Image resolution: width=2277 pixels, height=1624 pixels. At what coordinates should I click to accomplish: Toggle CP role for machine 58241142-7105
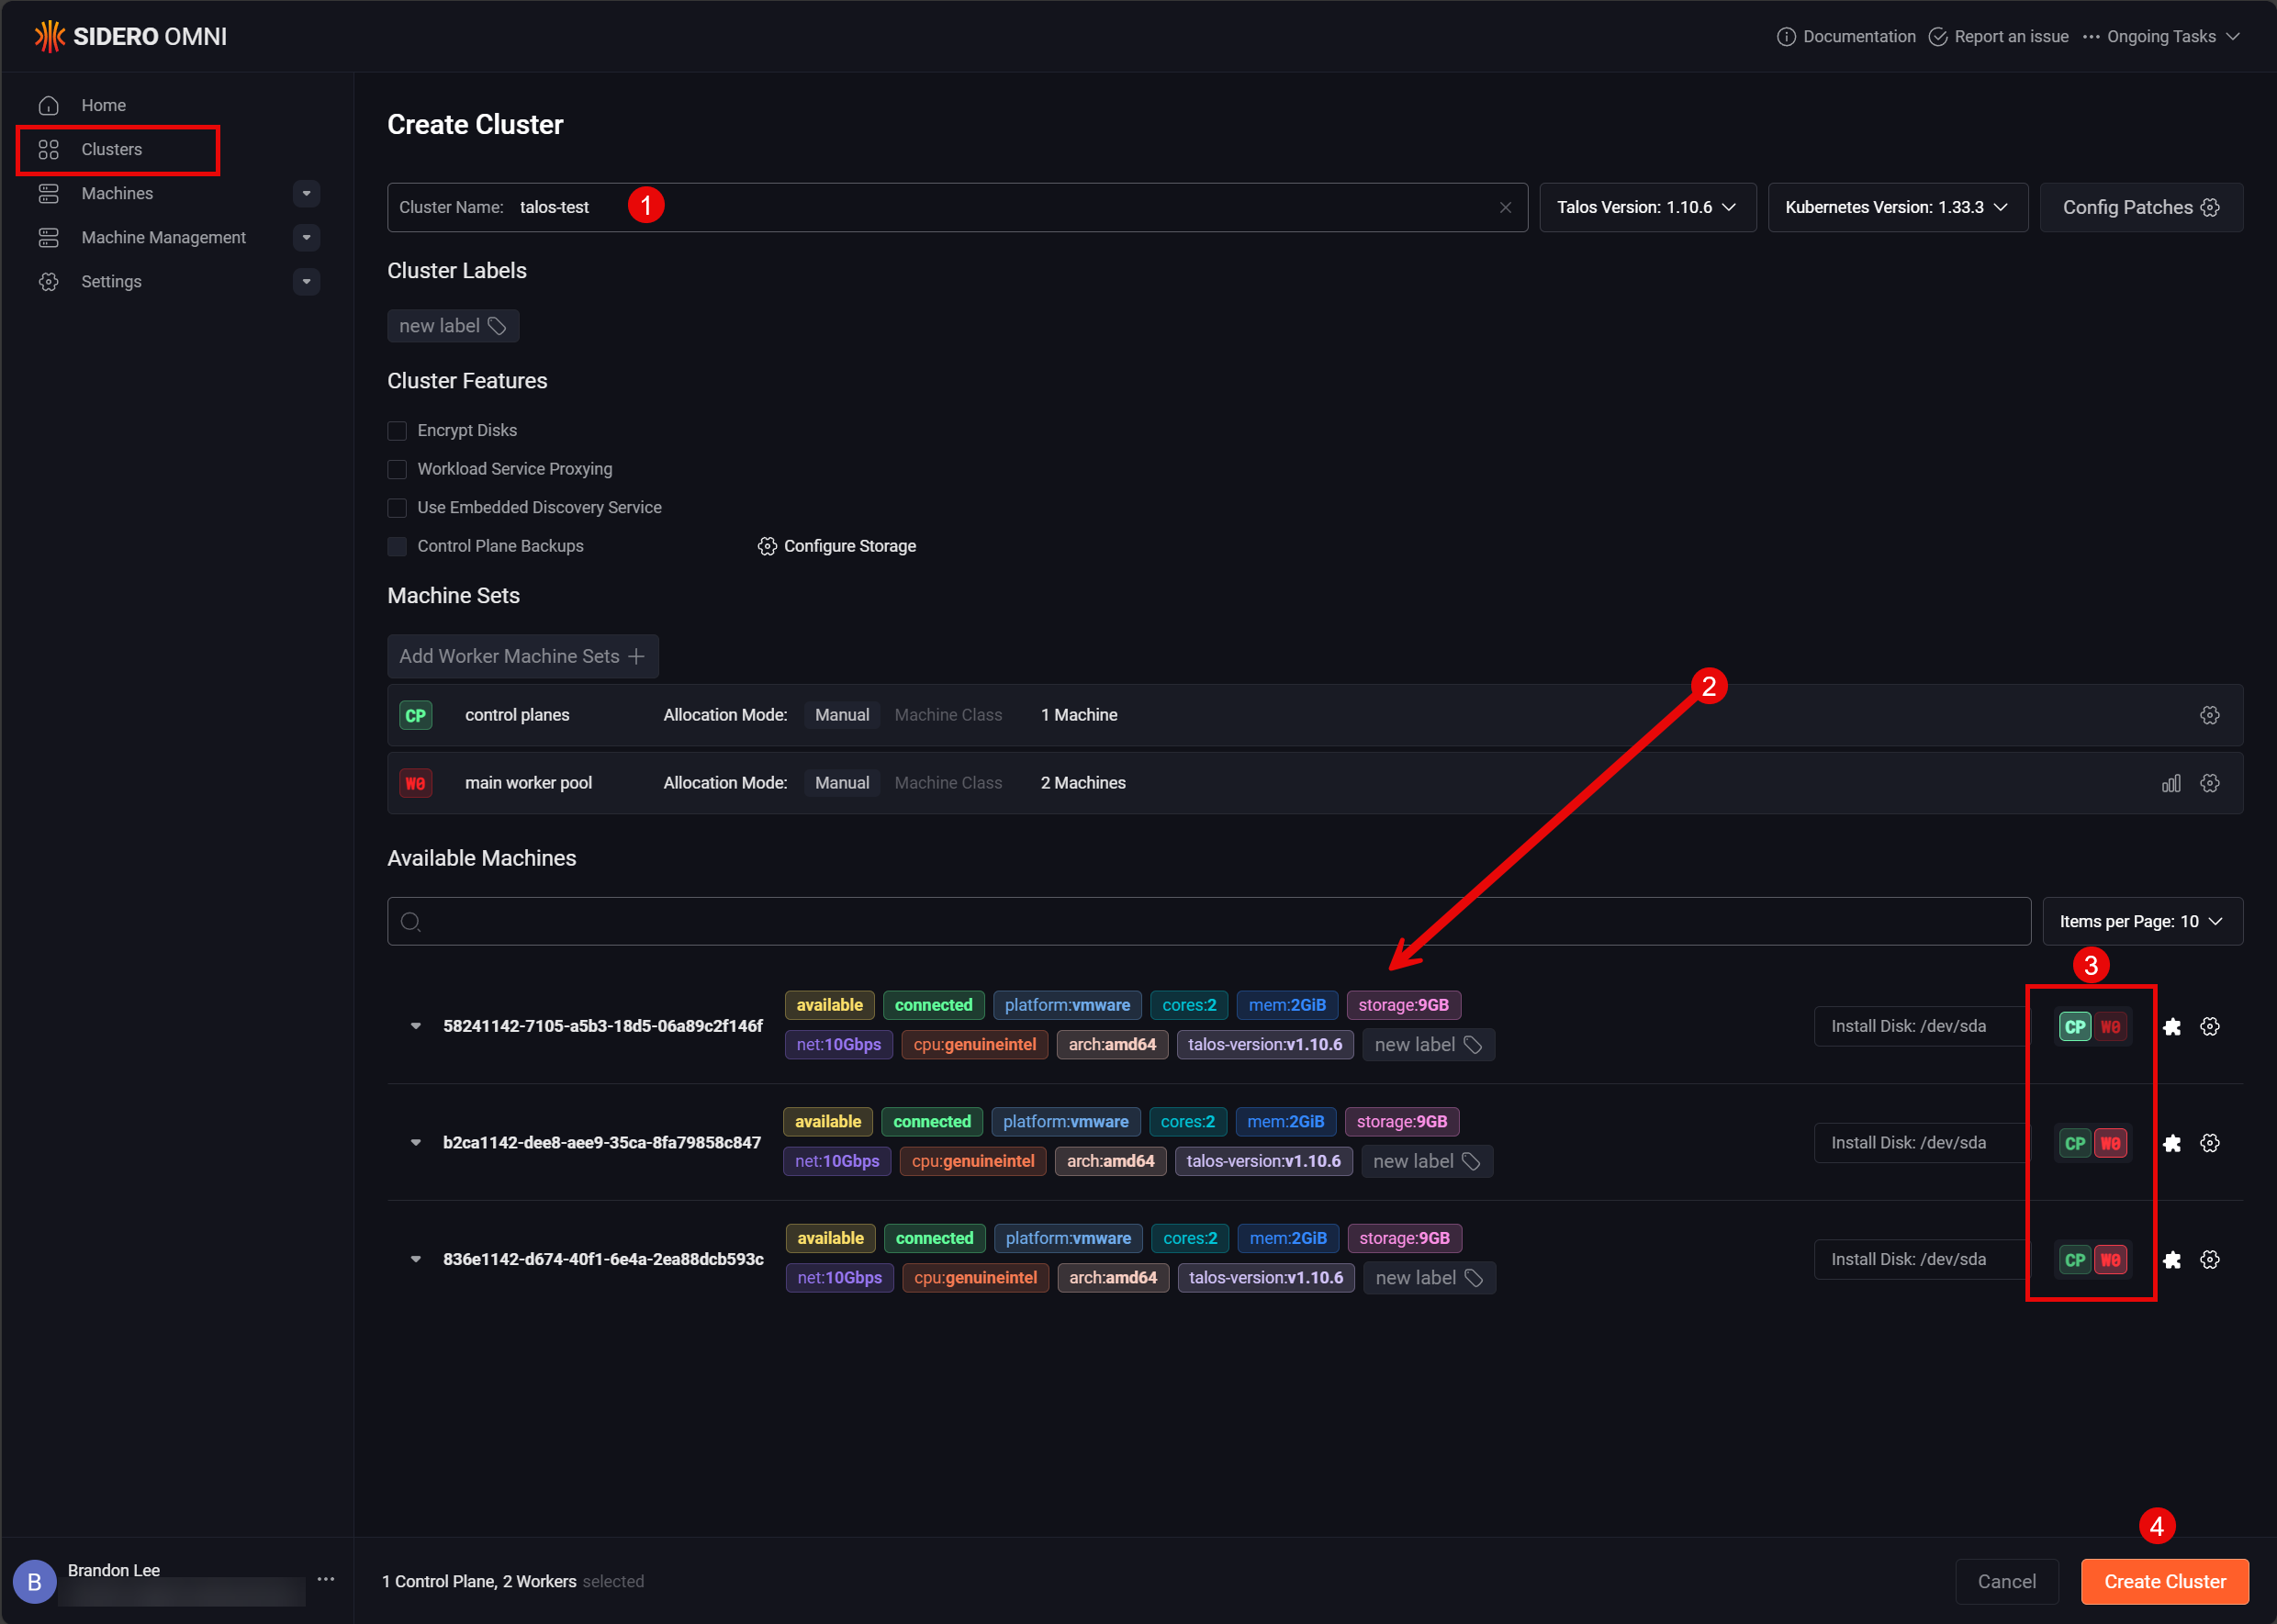pyautogui.click(x=2074, y=1025)
